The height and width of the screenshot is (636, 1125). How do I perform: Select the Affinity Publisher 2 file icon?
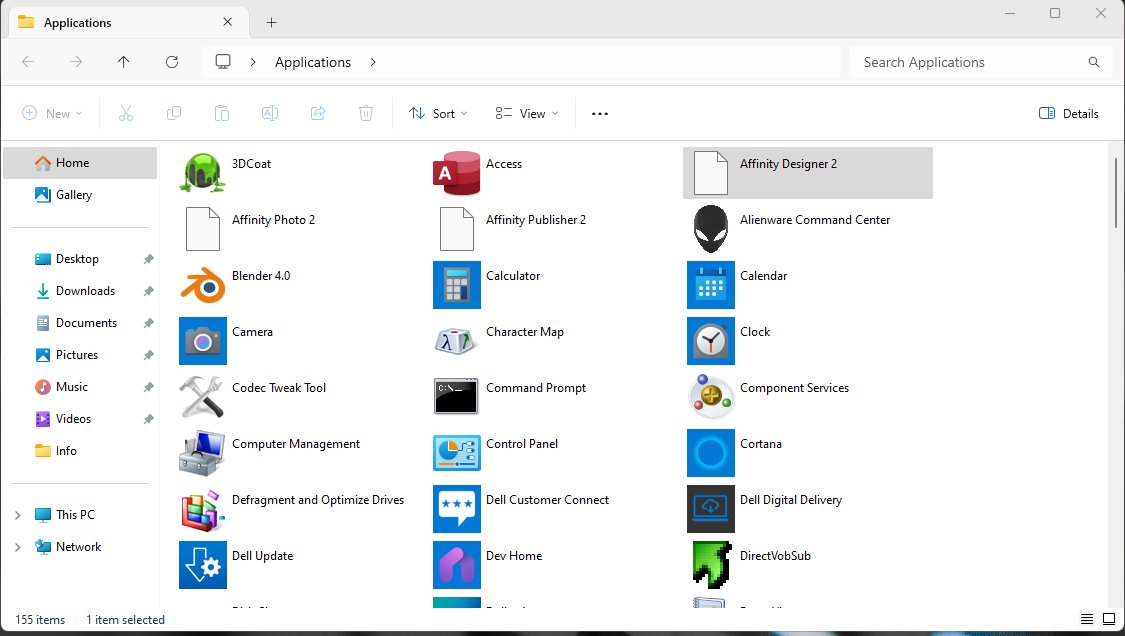tap(456, 228)
